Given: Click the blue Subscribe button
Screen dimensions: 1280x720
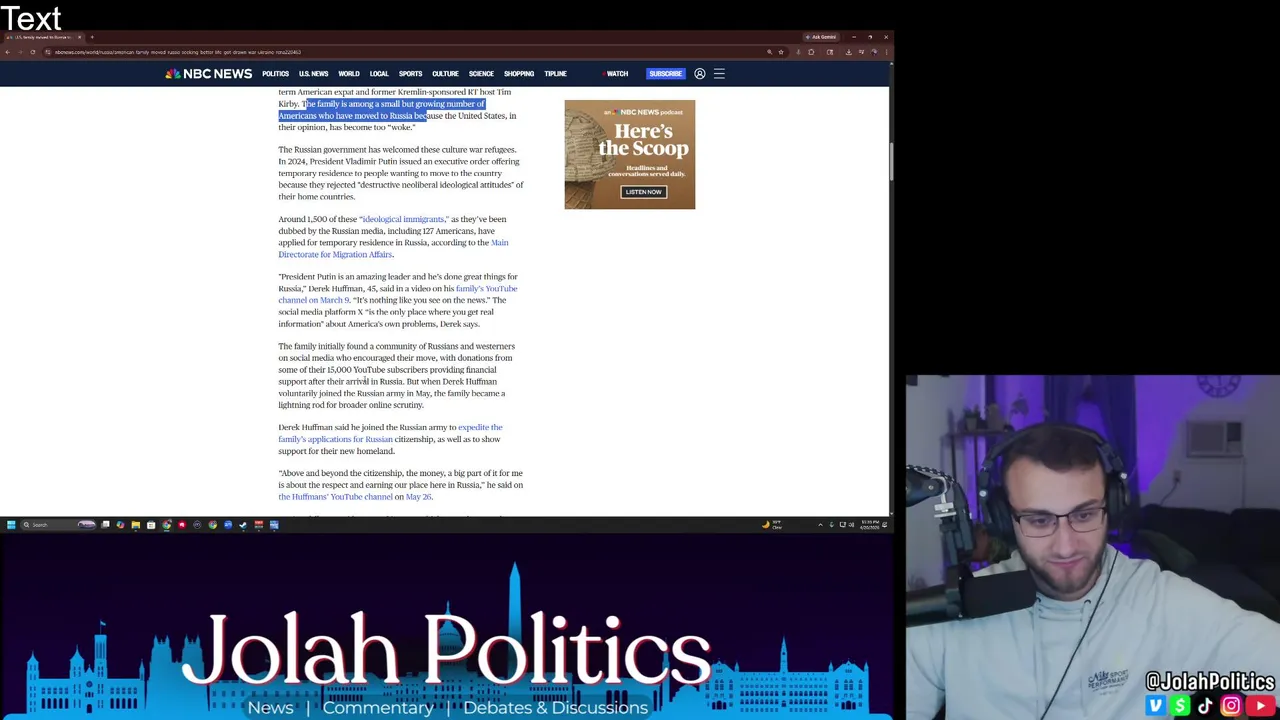Looking at the screenshot, I should click(665, 74).
